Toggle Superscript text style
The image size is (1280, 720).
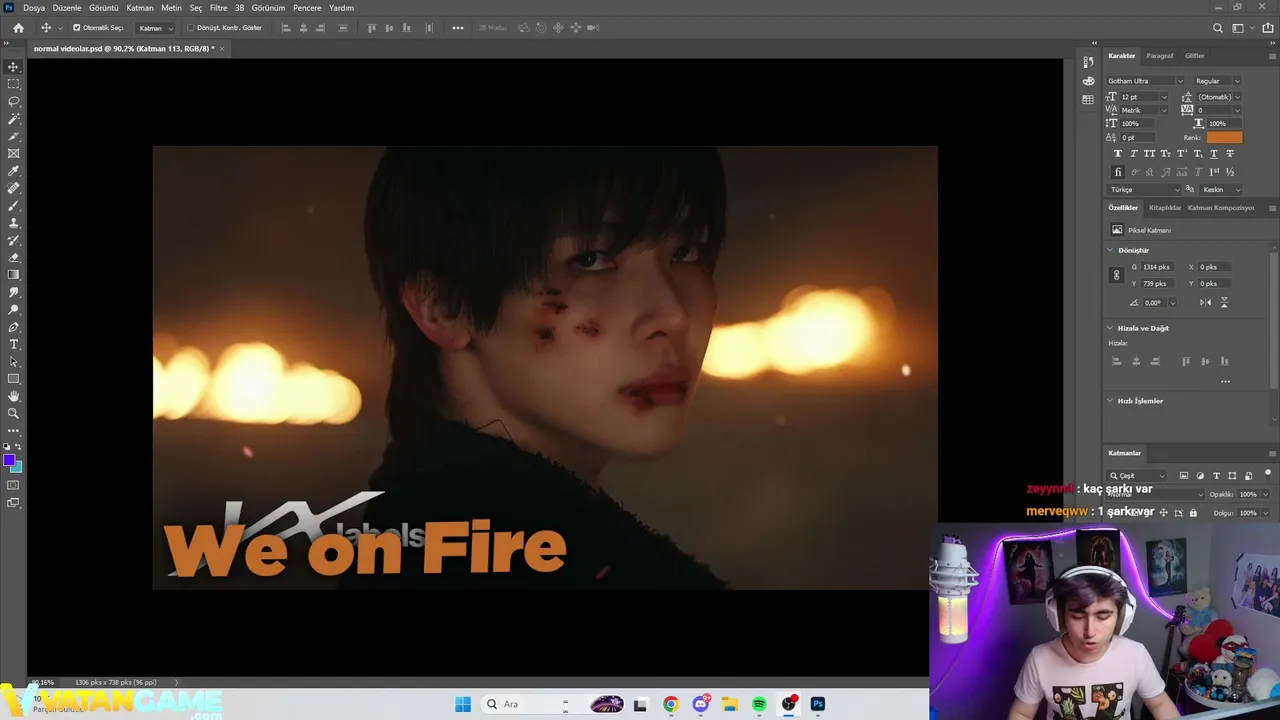pyautogui.click(x=1181, y=153)
